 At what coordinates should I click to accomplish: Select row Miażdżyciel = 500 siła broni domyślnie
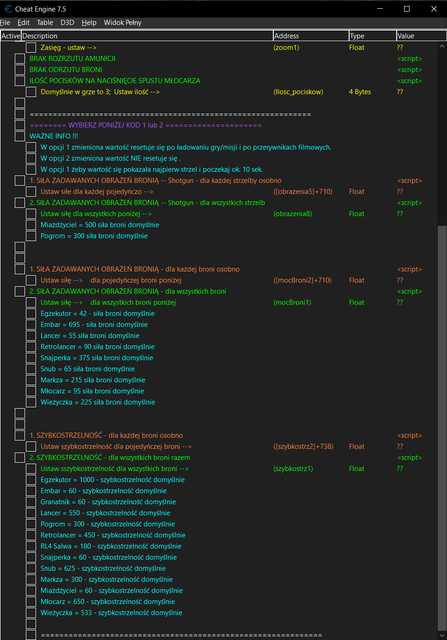tap(100, 225)
